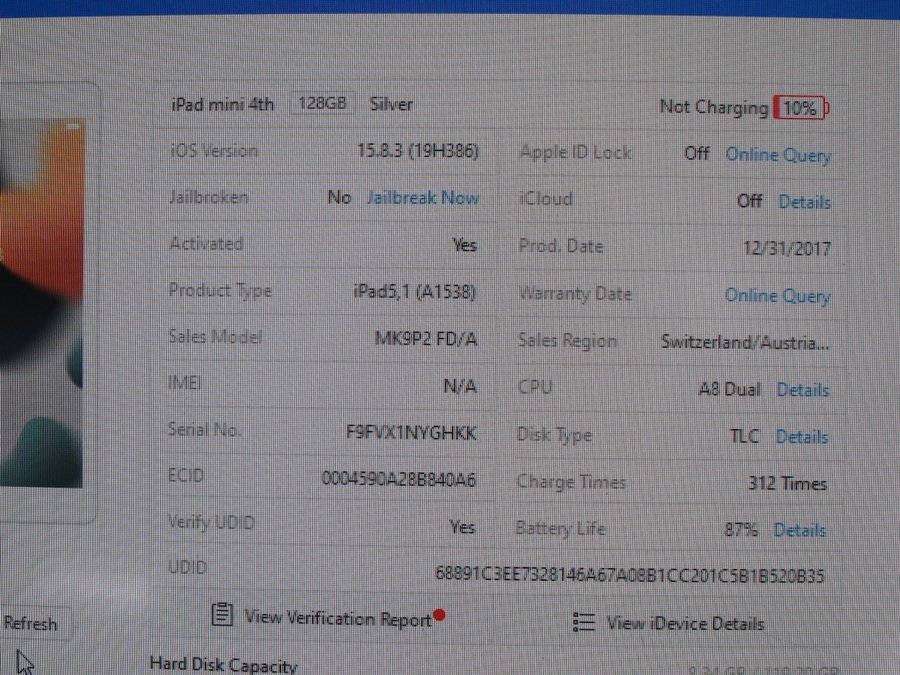Click the serial number F9FVX1NYGHKK
The height and width of the screenshot is (675, 900).
pyautogui.click(x=411, y=434)
